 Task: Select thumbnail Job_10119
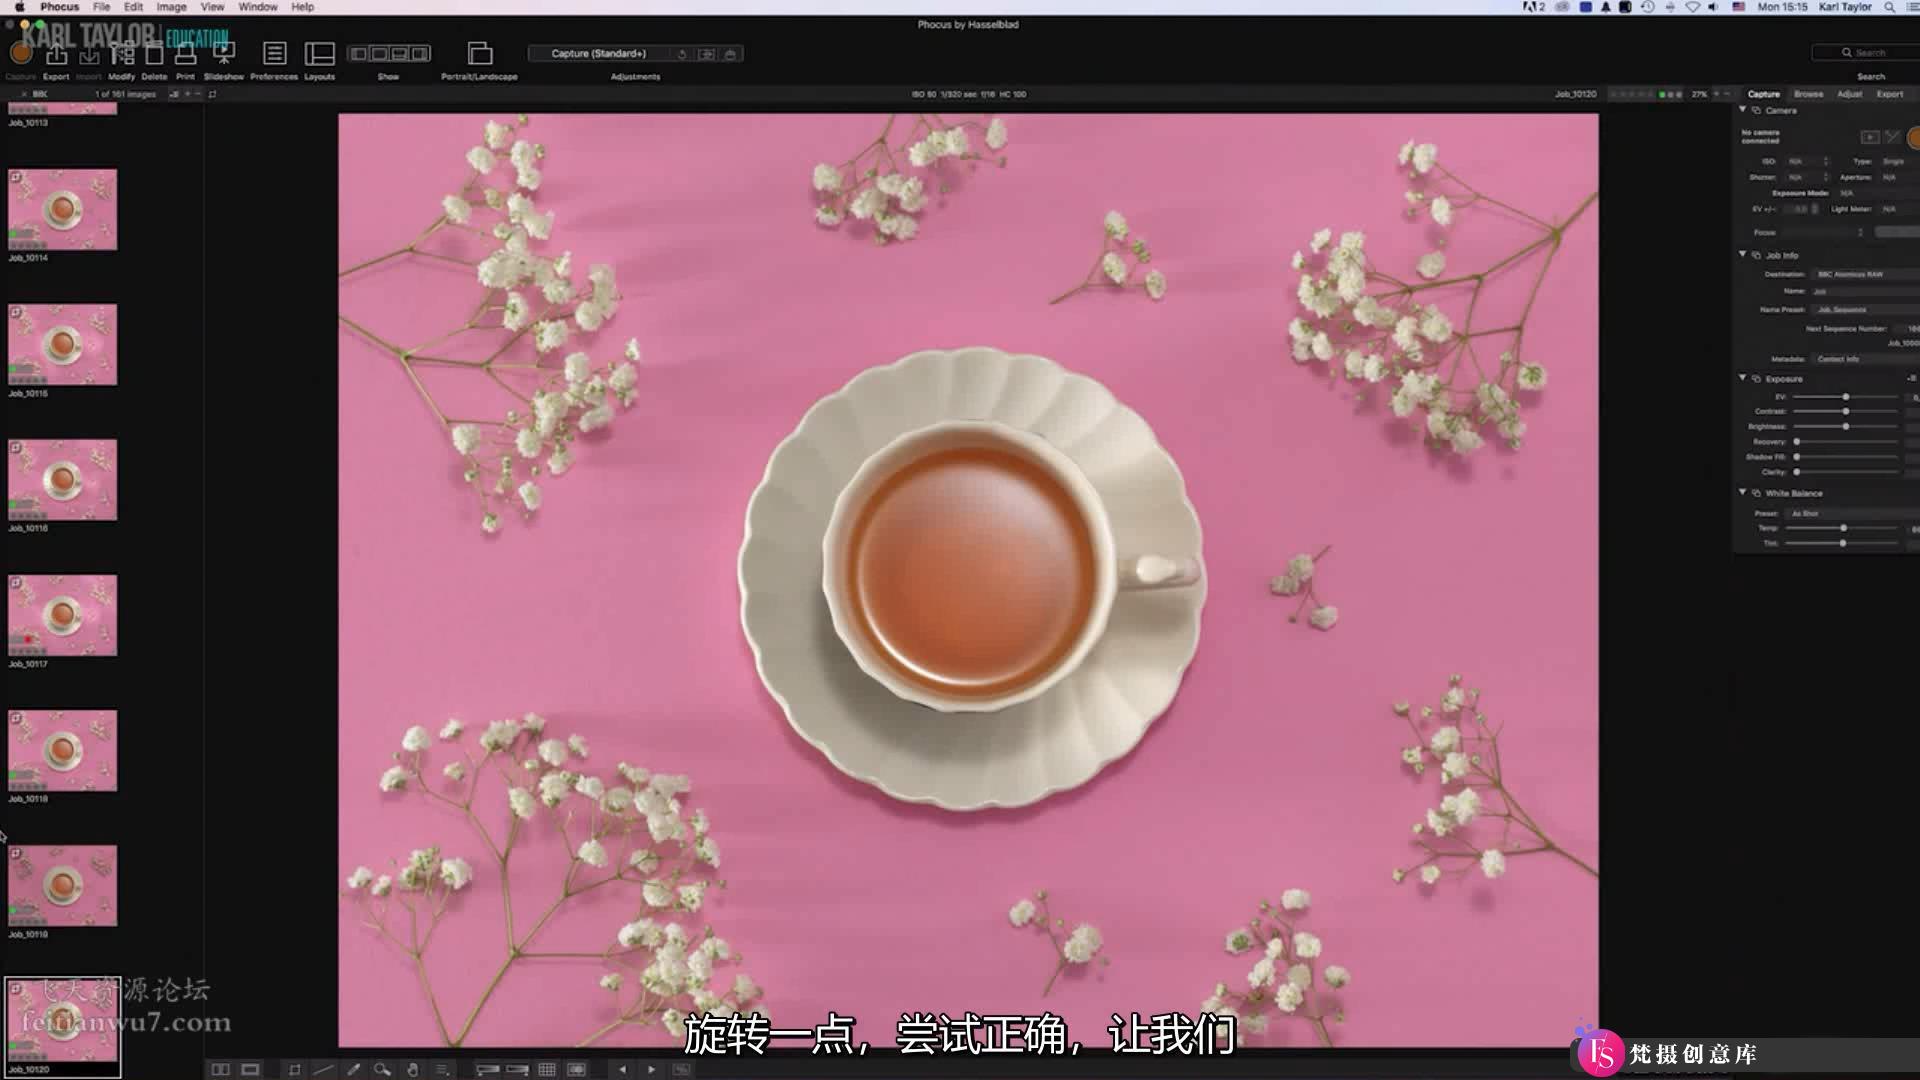click(x=62, y=886)
